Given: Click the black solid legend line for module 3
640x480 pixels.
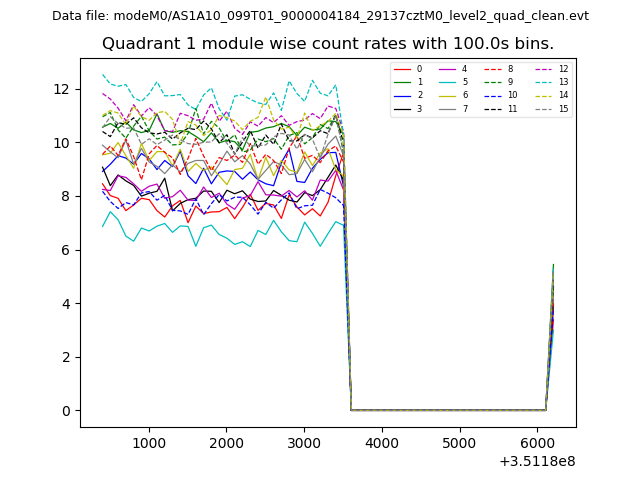Looking at the screenshot, I should click(x=403, y=108).
